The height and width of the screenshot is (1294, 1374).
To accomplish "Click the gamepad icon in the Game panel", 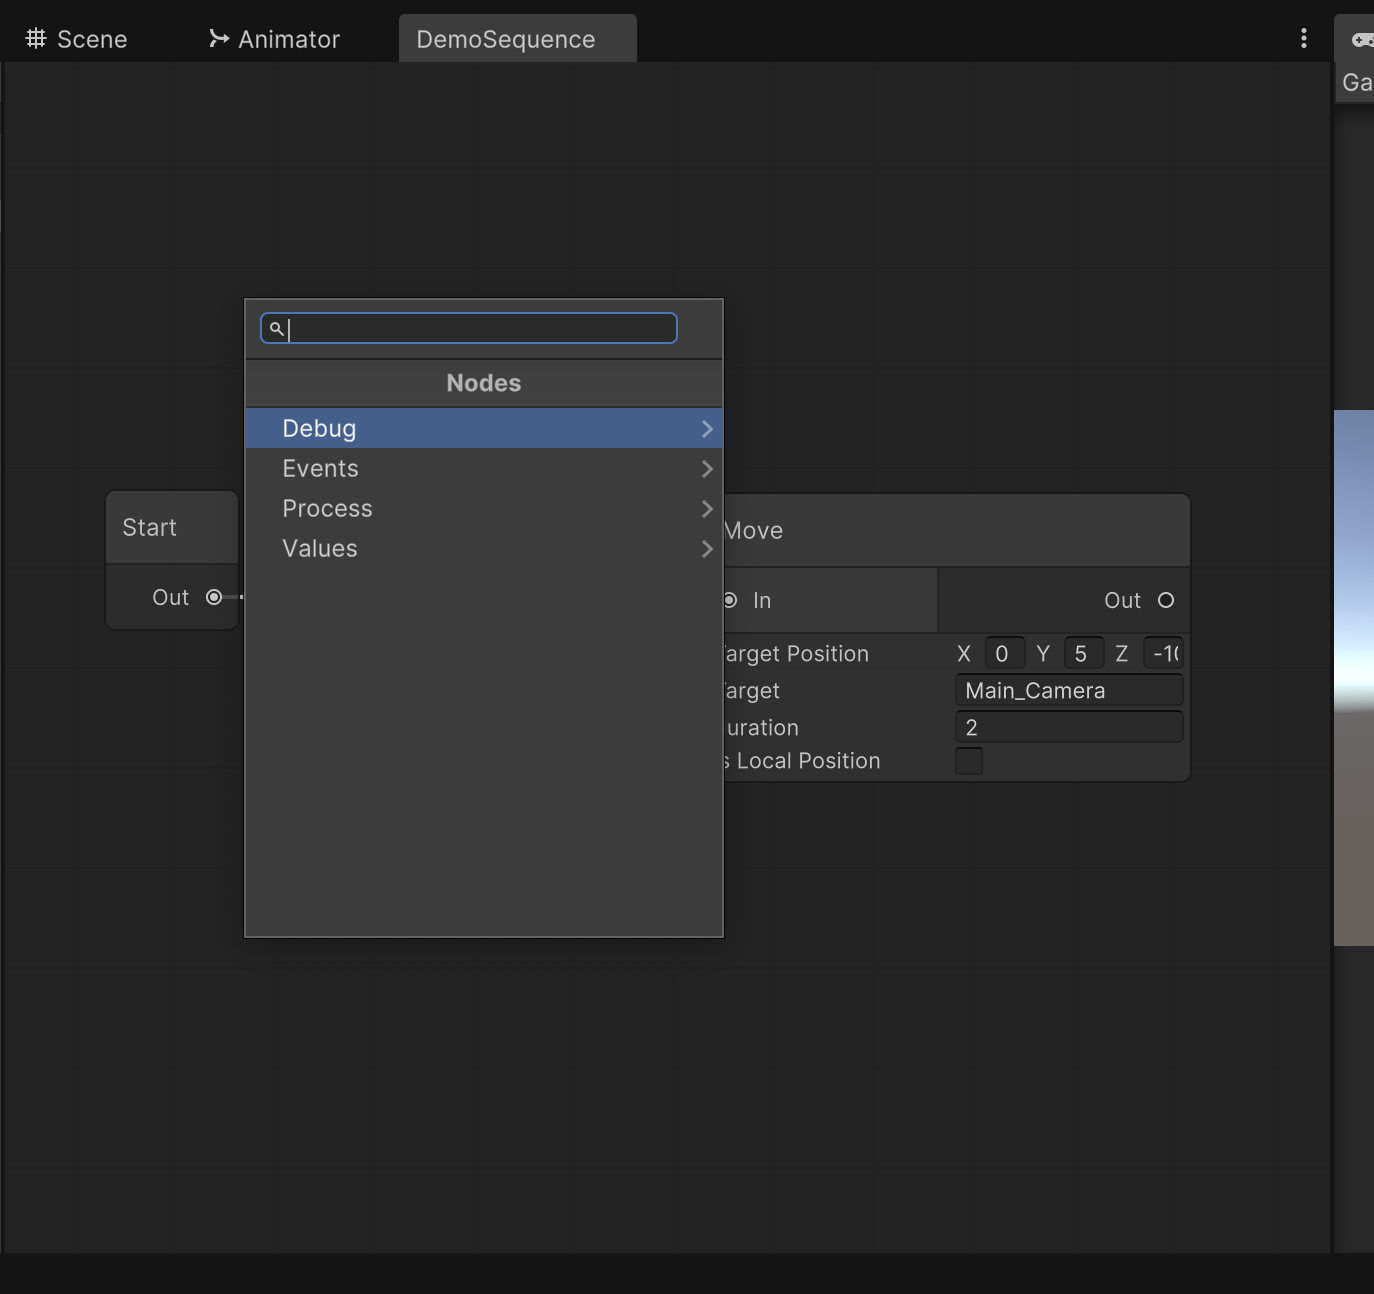I will tap(1361, 40).
